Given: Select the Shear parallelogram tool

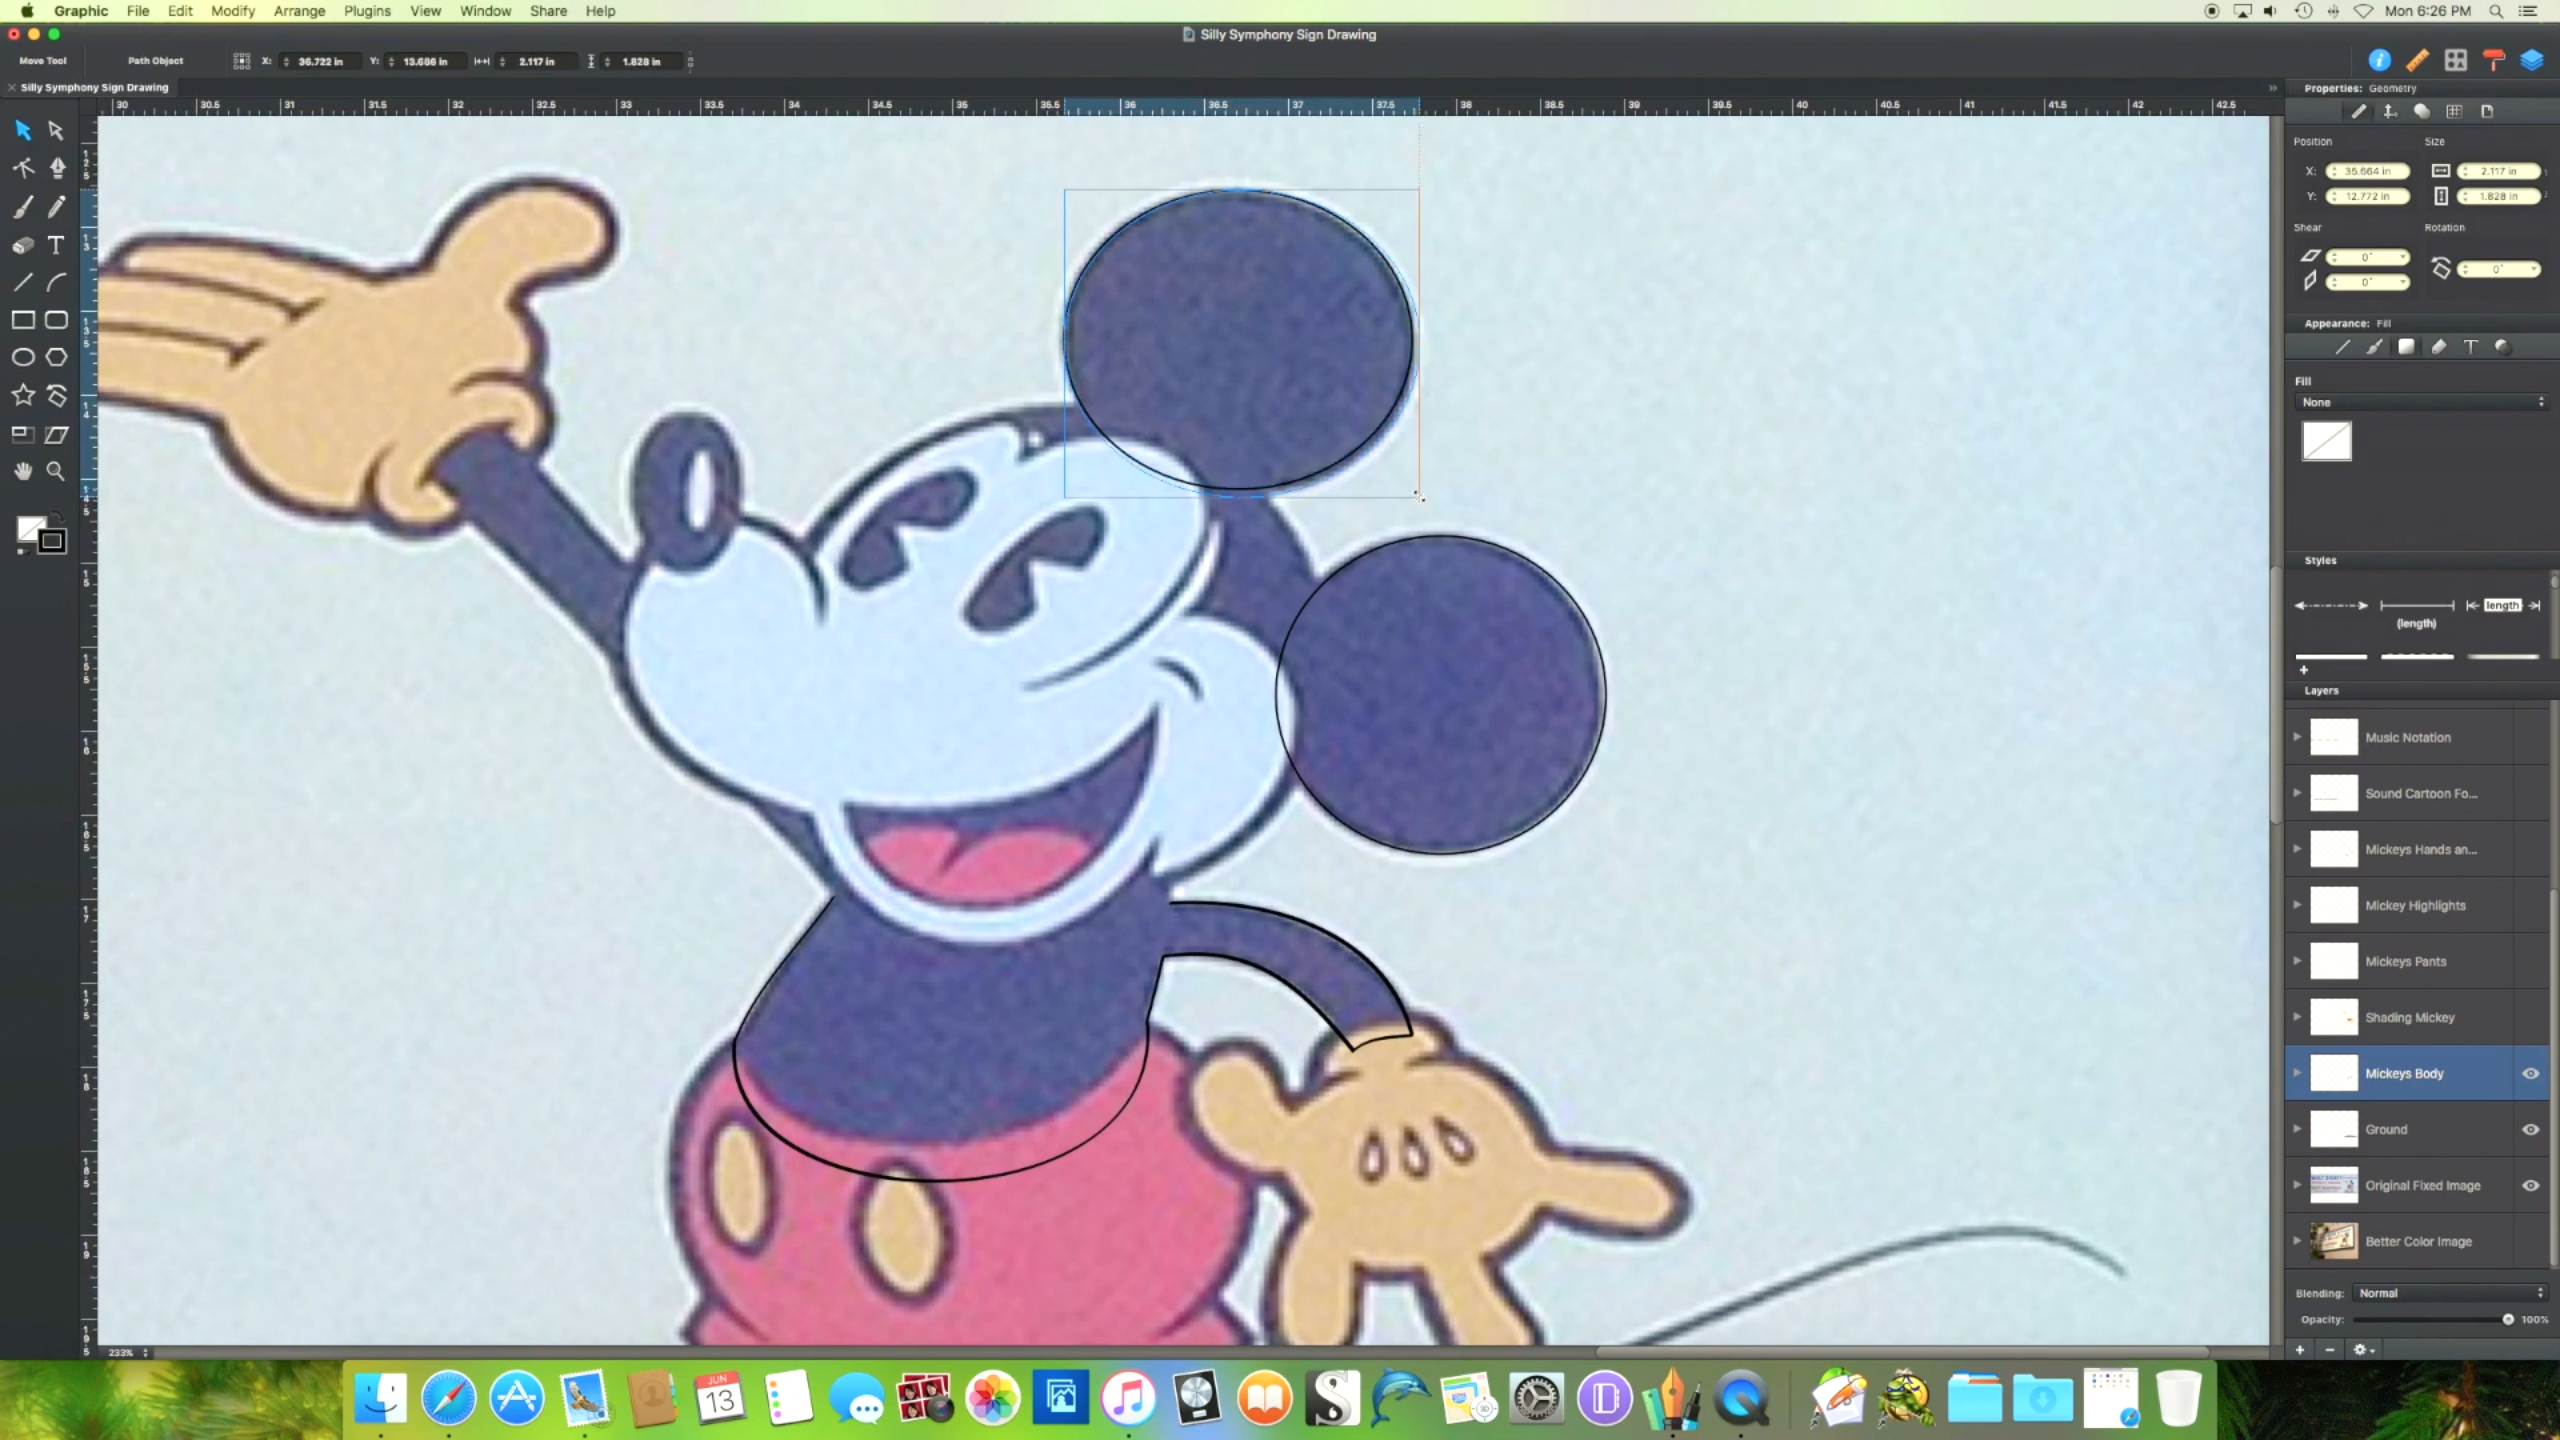Looking at the screenshot, I should [56, 434].
